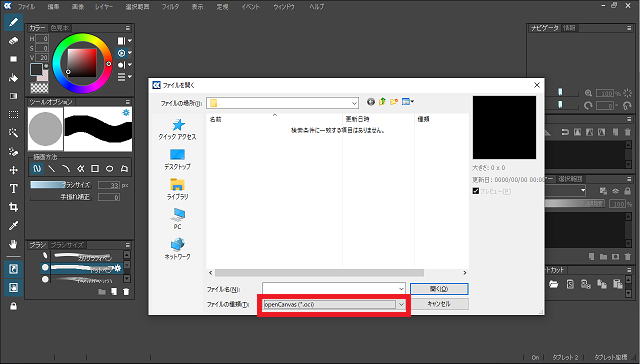The image size is (640, 364).
Task: Click the 開く(O) open button
Action: click(439, 289)
